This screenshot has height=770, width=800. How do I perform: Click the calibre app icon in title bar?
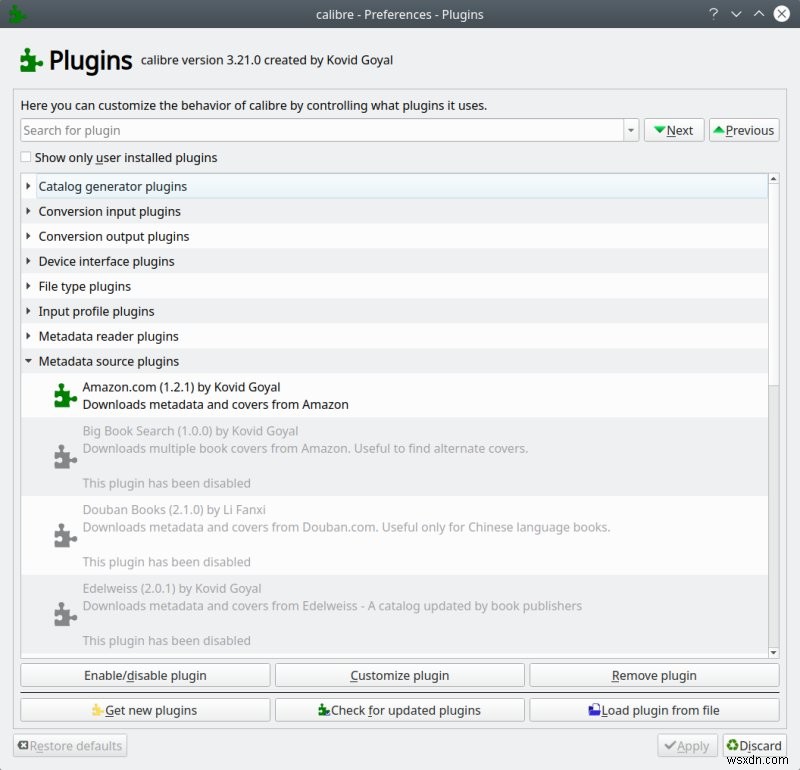[18, 14]
